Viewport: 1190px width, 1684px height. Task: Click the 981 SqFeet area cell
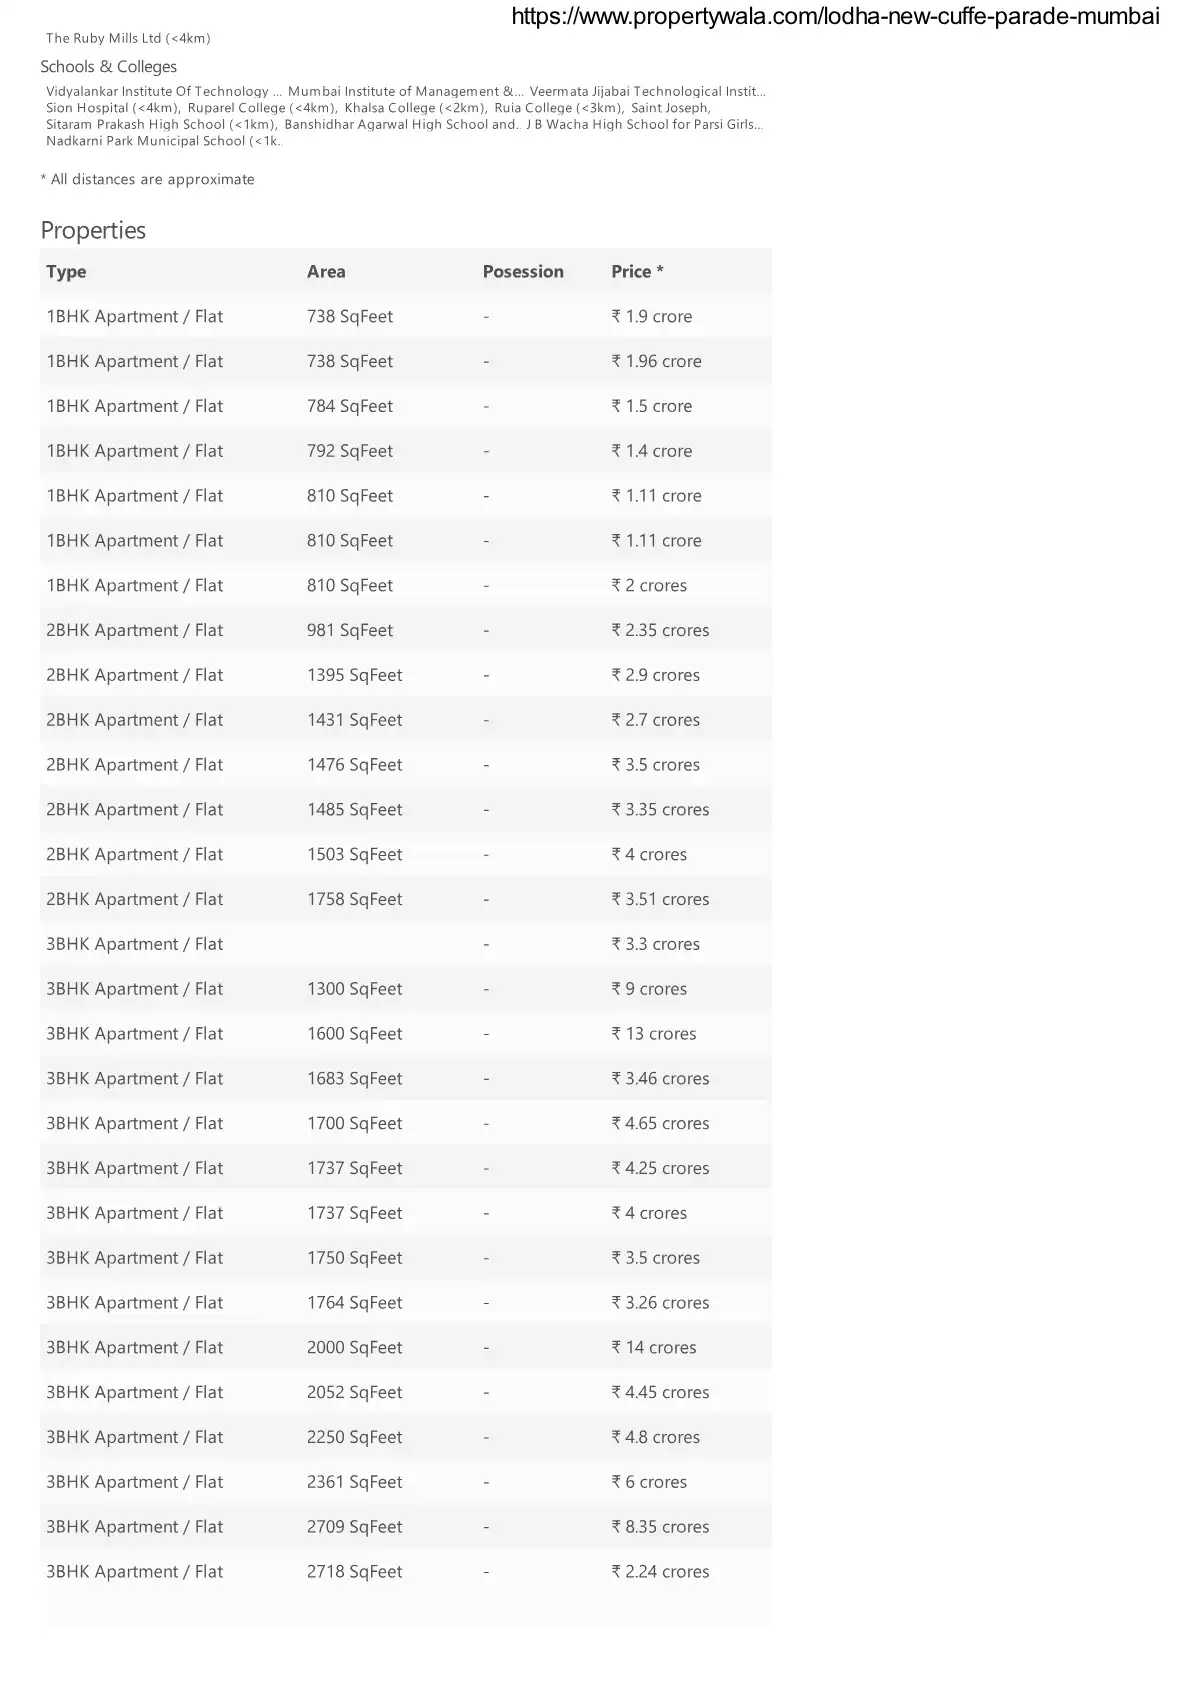[x=350, y=631]
